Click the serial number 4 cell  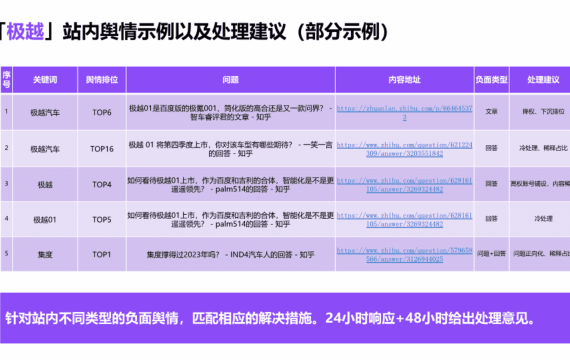pyautogui.click(x=7, y=219)
